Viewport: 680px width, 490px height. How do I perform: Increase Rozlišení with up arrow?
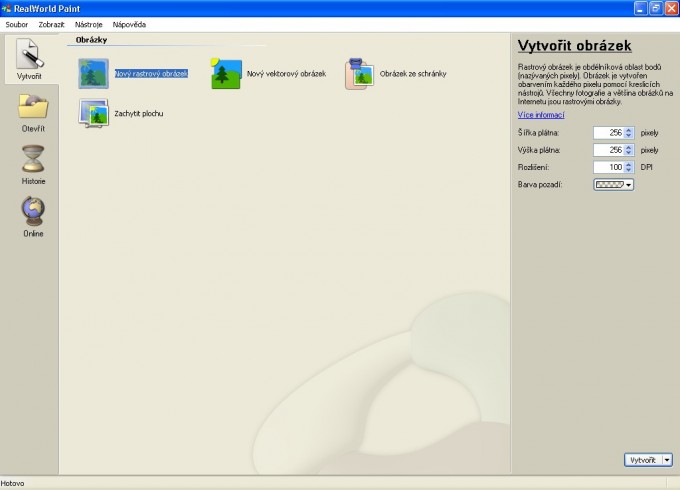pos(629,164)
